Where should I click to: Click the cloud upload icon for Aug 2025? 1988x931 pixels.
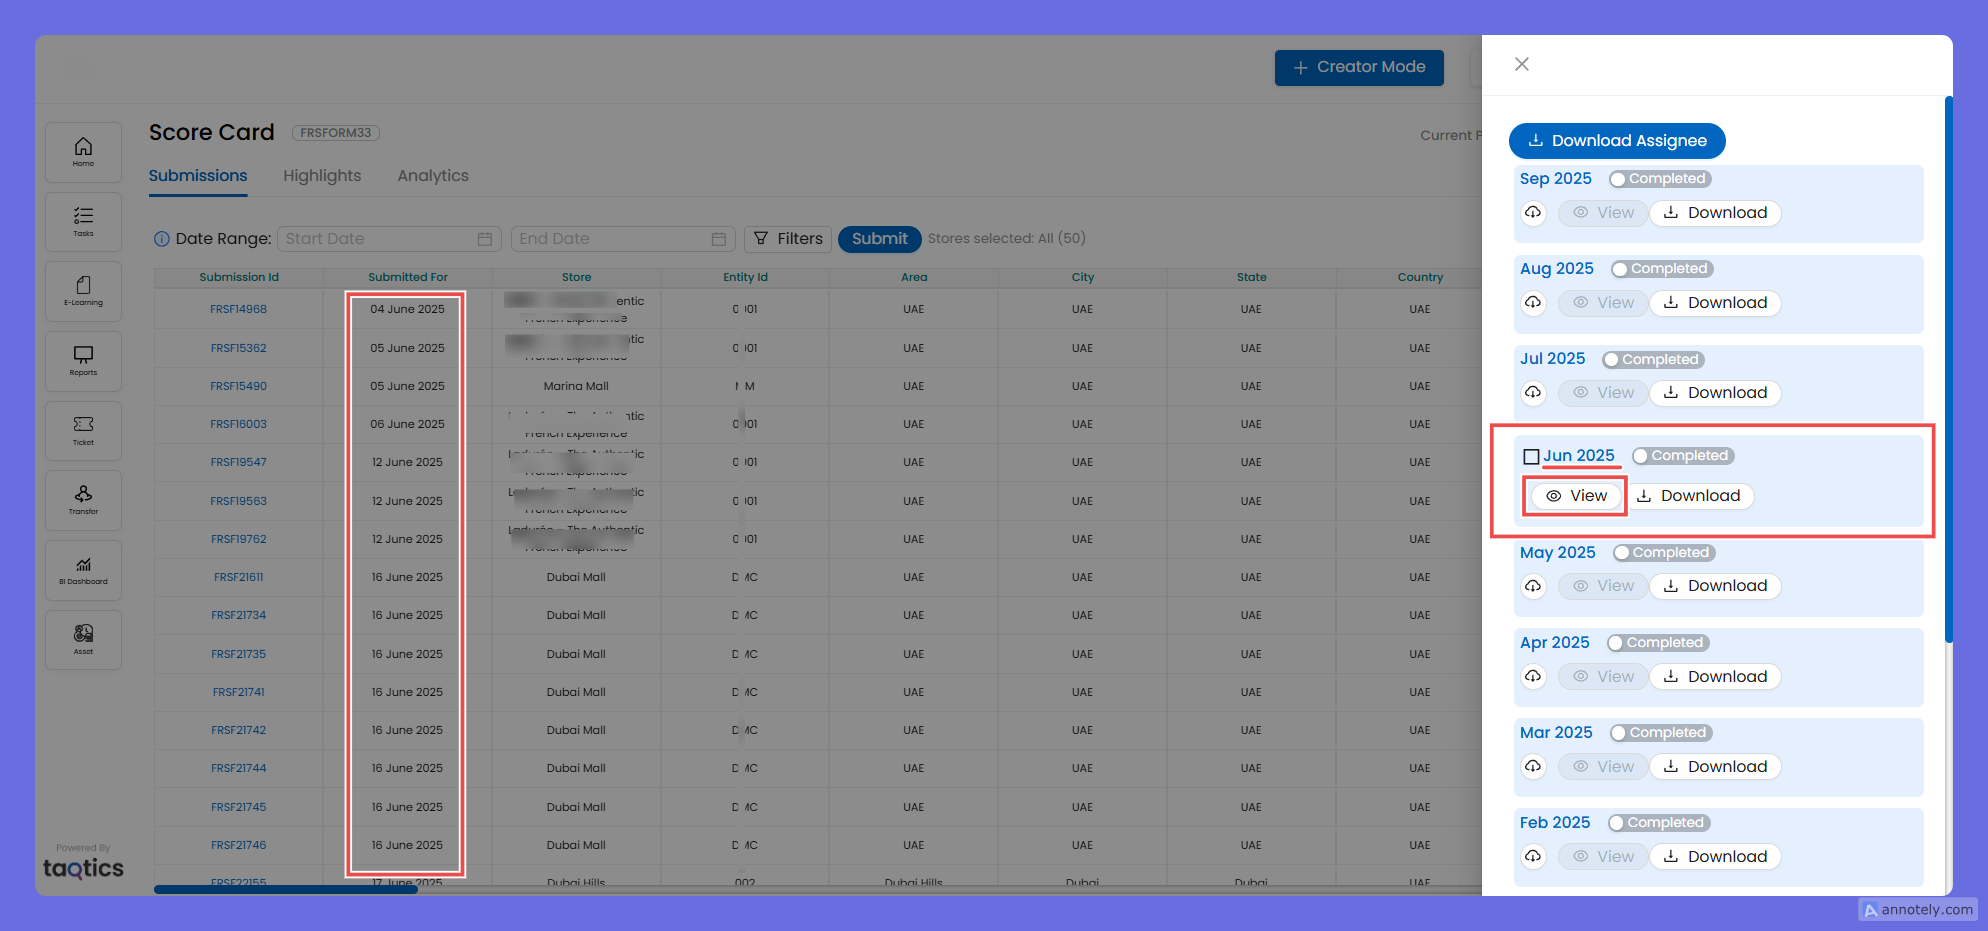[x=1533, y=303]
